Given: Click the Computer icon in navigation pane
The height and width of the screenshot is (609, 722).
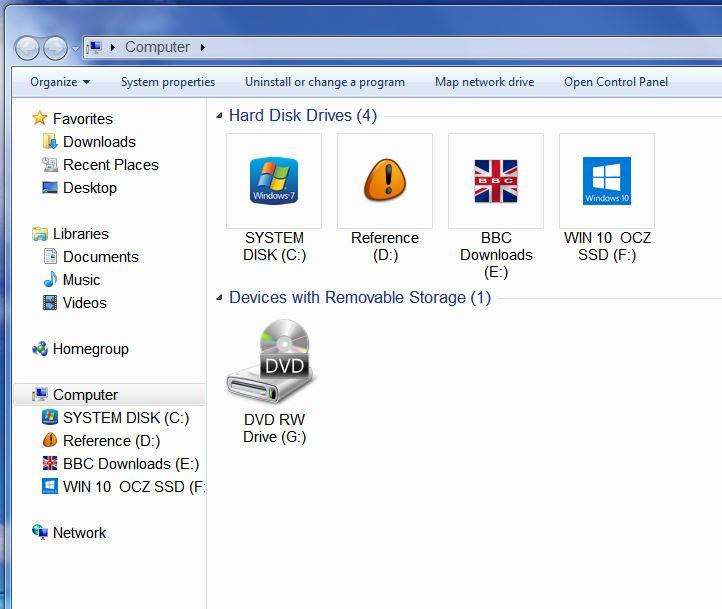Looking at the screenshot, I should point(40,394).
